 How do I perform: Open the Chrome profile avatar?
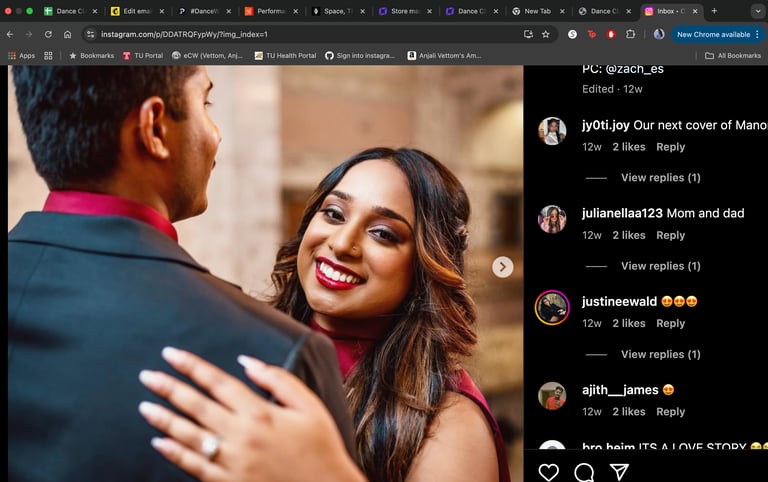(659, 34)
